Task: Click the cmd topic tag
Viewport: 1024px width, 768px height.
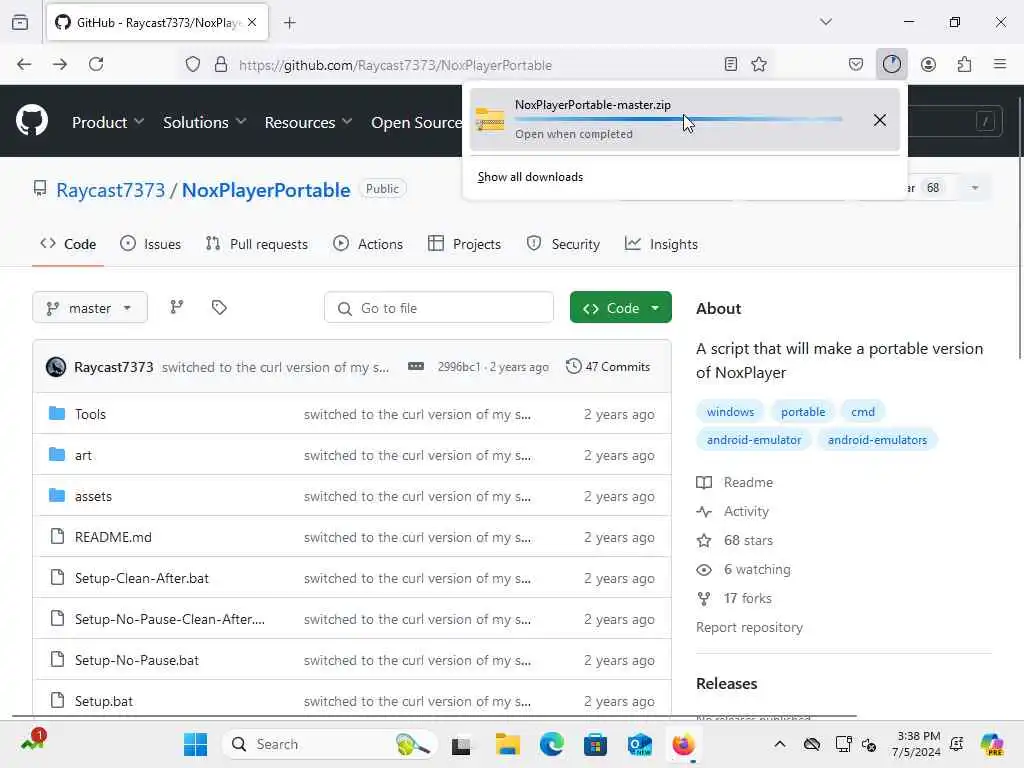Action: click(x=862, y=412)
